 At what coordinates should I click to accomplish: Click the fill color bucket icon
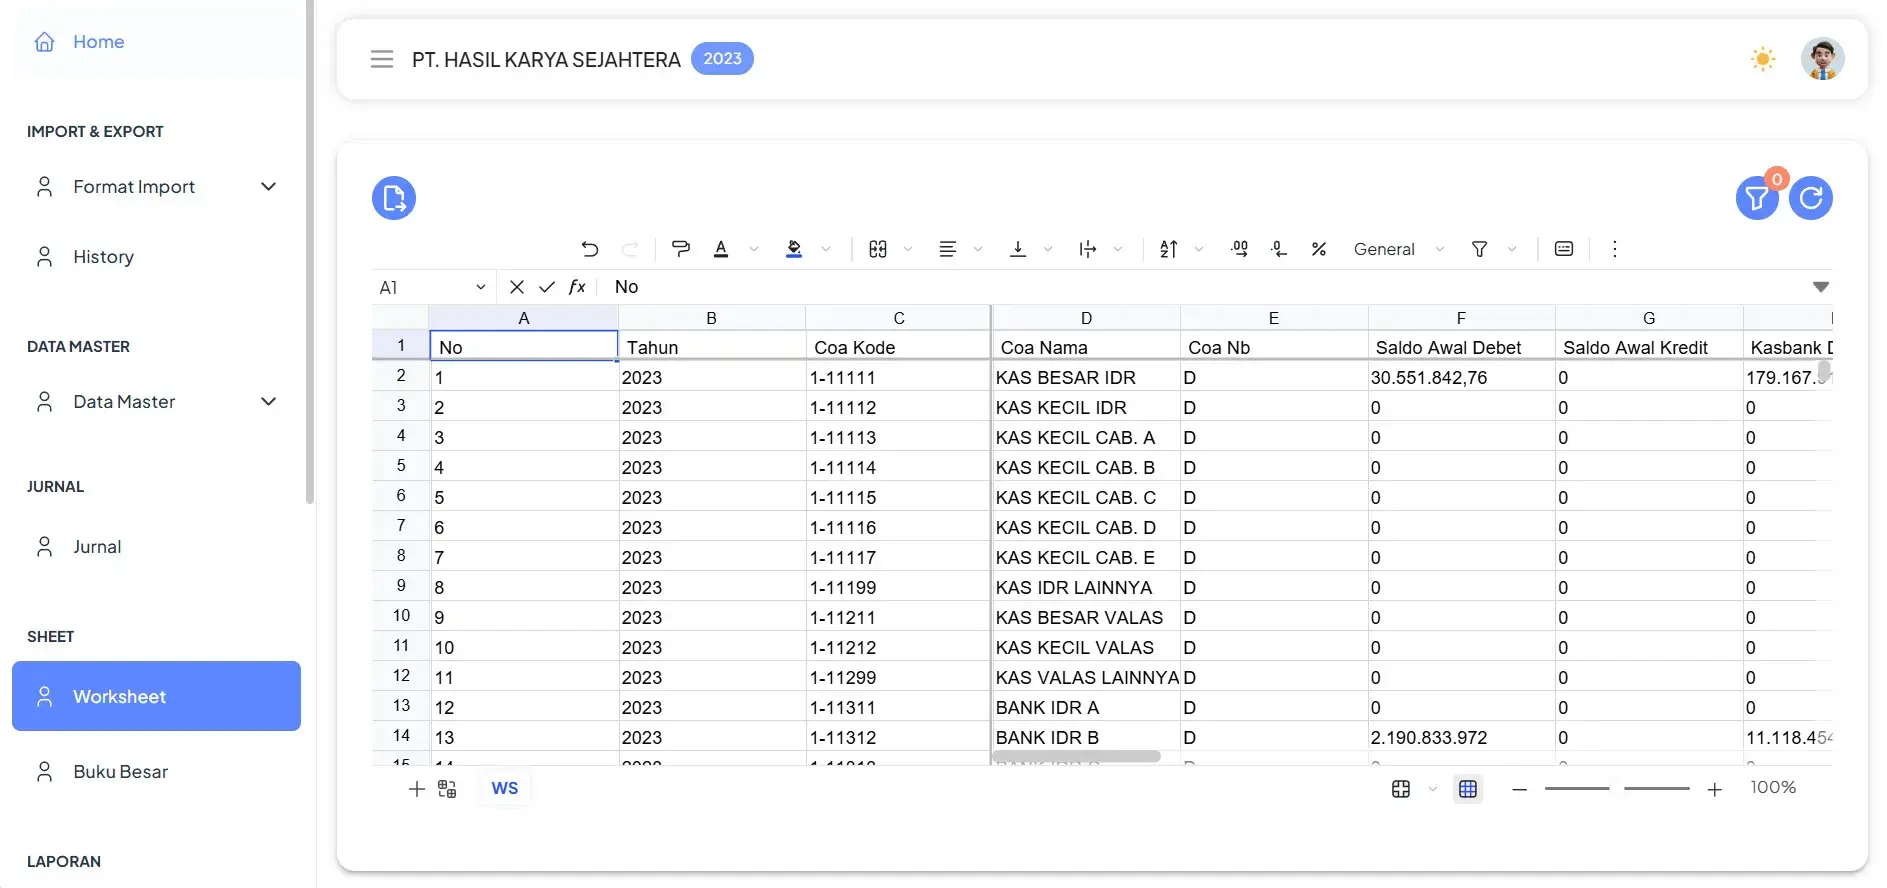(794, 249)
